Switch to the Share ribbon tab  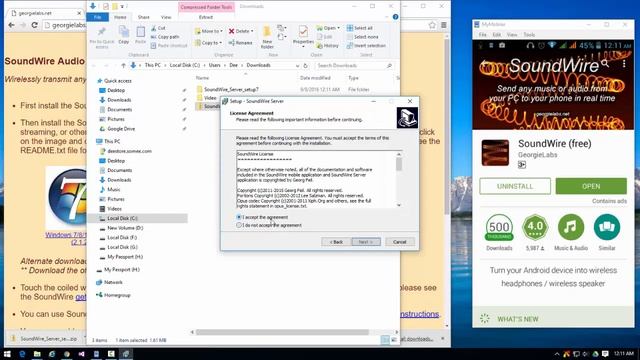(144, 17)
